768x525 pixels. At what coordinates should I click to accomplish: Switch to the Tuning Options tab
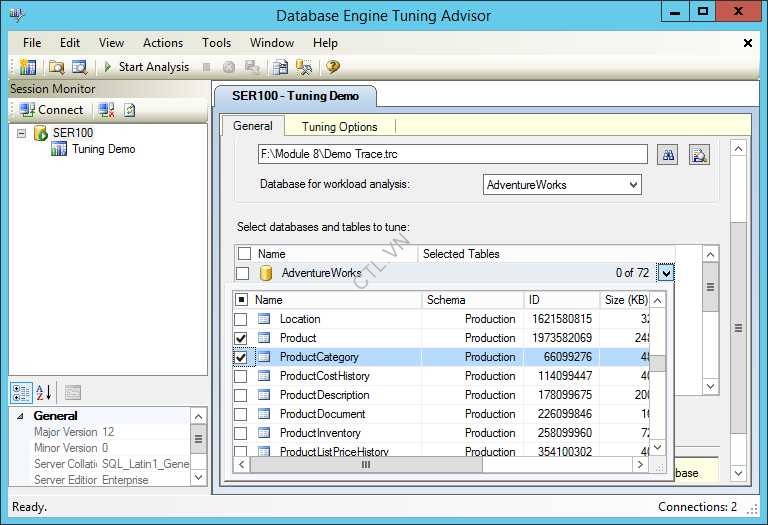(x=339, y=127)
